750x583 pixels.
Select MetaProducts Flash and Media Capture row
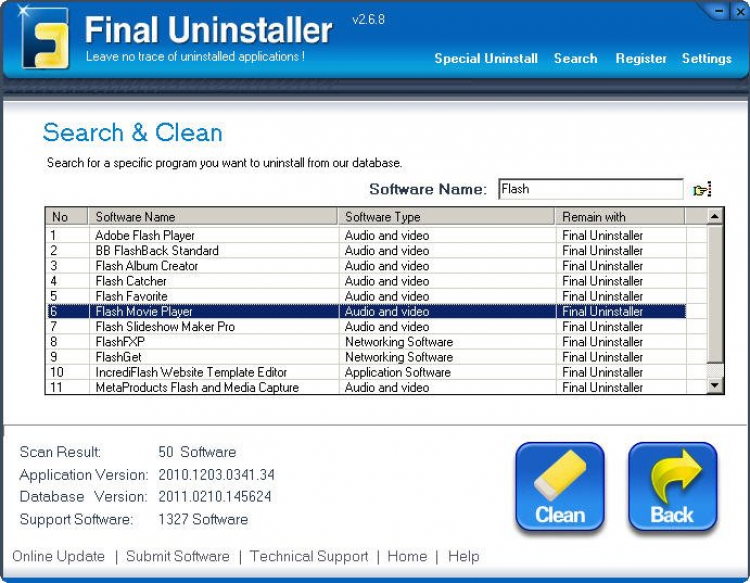(x=366, y=387)
